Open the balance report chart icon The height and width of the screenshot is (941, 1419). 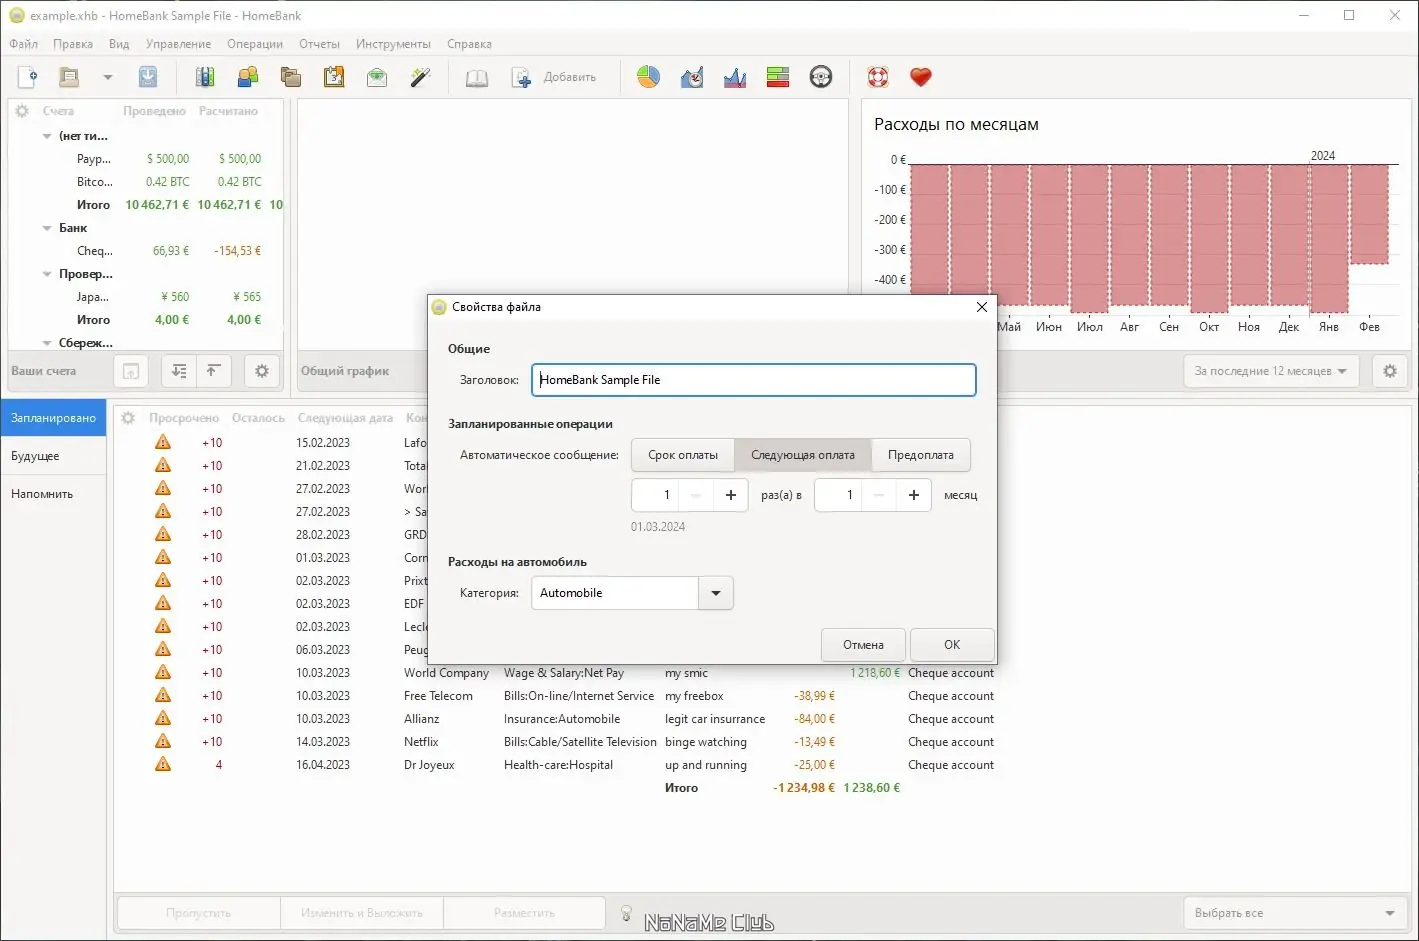(735, 77)
